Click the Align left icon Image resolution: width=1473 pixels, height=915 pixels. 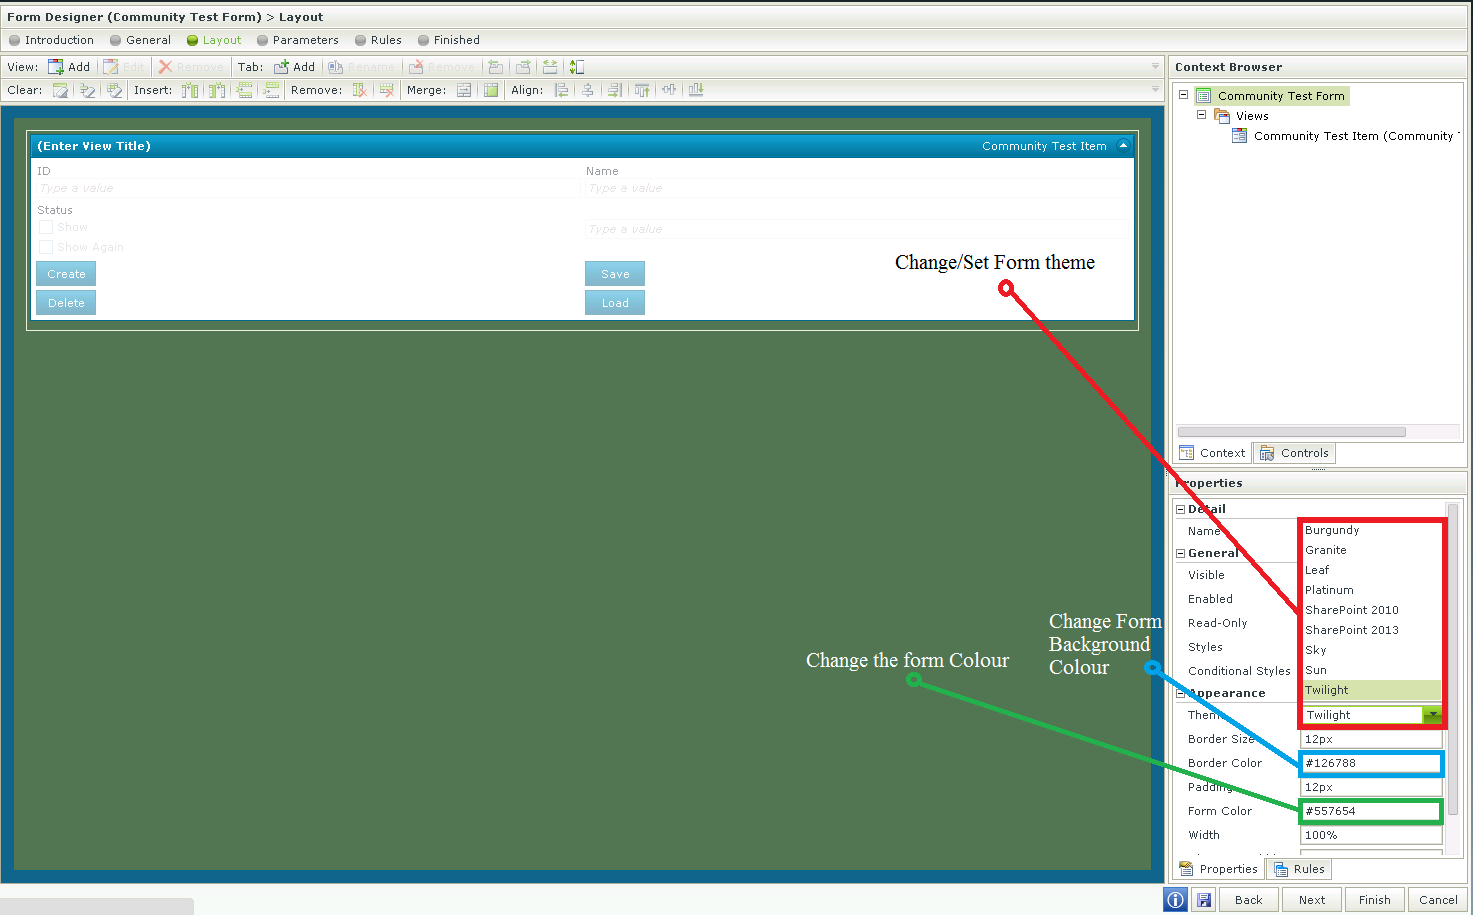click(561, 90)
